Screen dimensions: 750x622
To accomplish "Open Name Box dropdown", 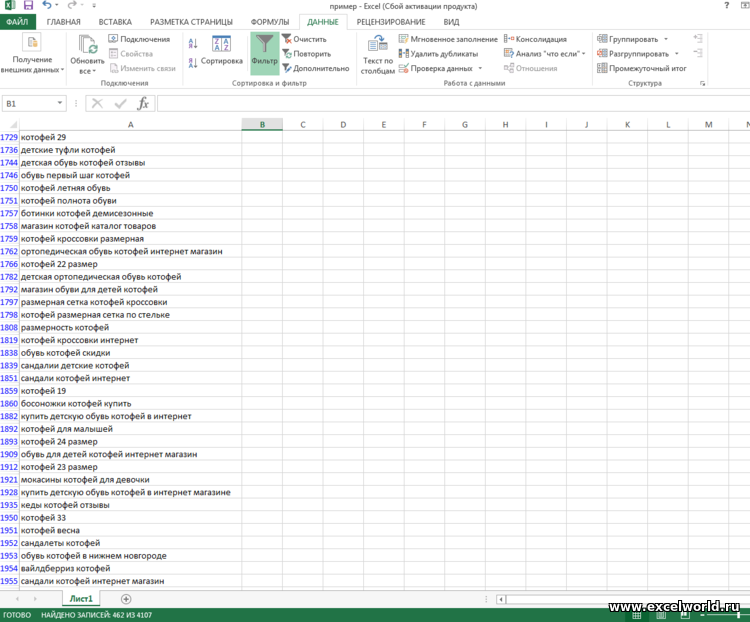I will (60, 103).
